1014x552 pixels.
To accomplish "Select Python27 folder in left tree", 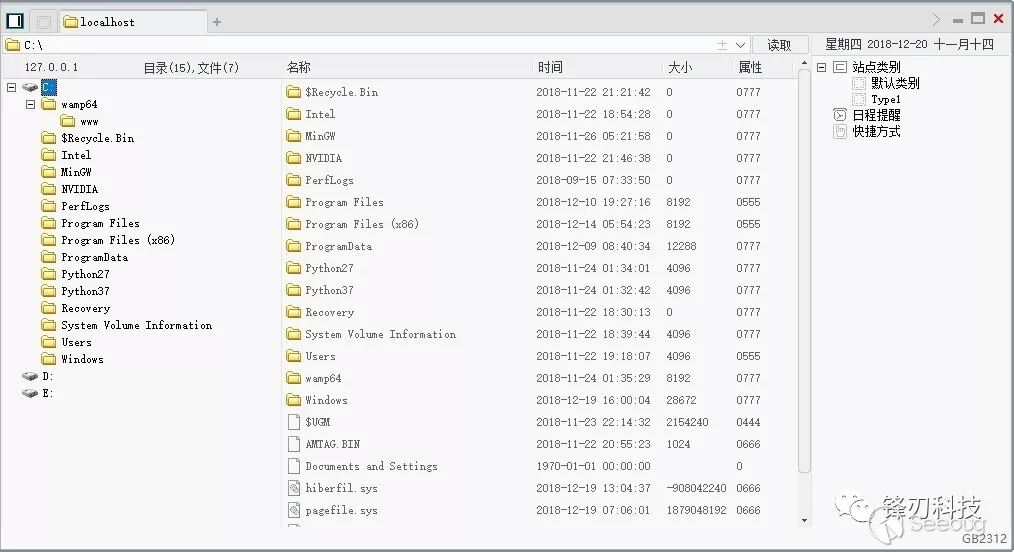I will coord(75,274).
